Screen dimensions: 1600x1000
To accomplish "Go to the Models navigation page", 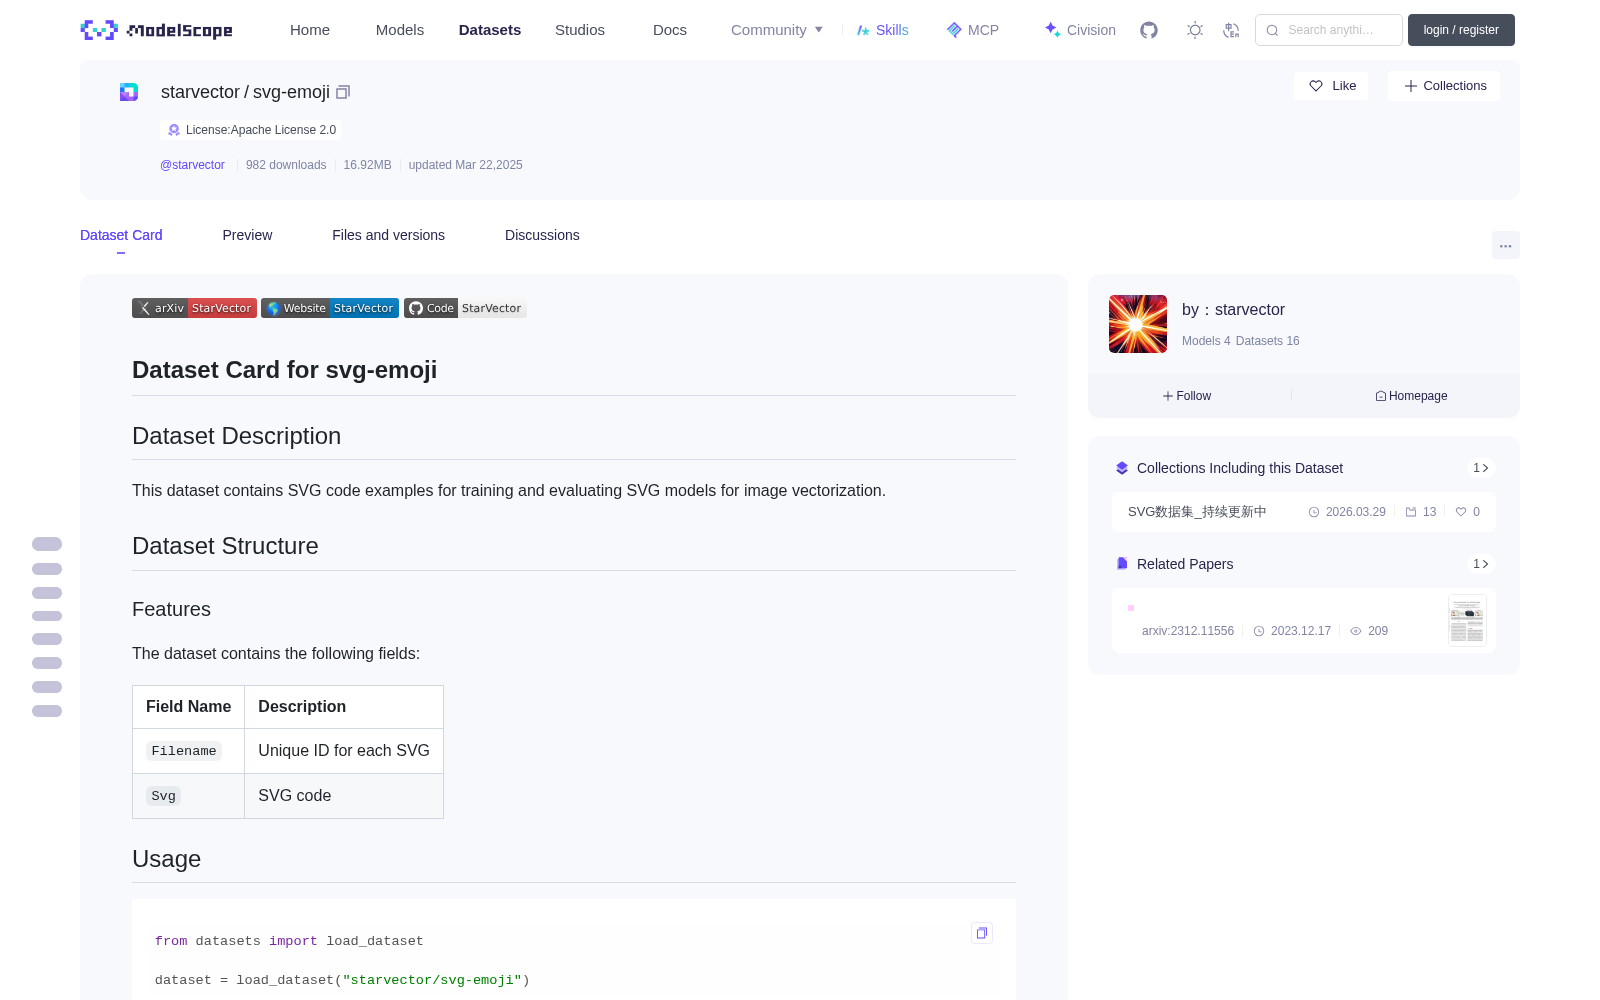I will click(400, 30).
